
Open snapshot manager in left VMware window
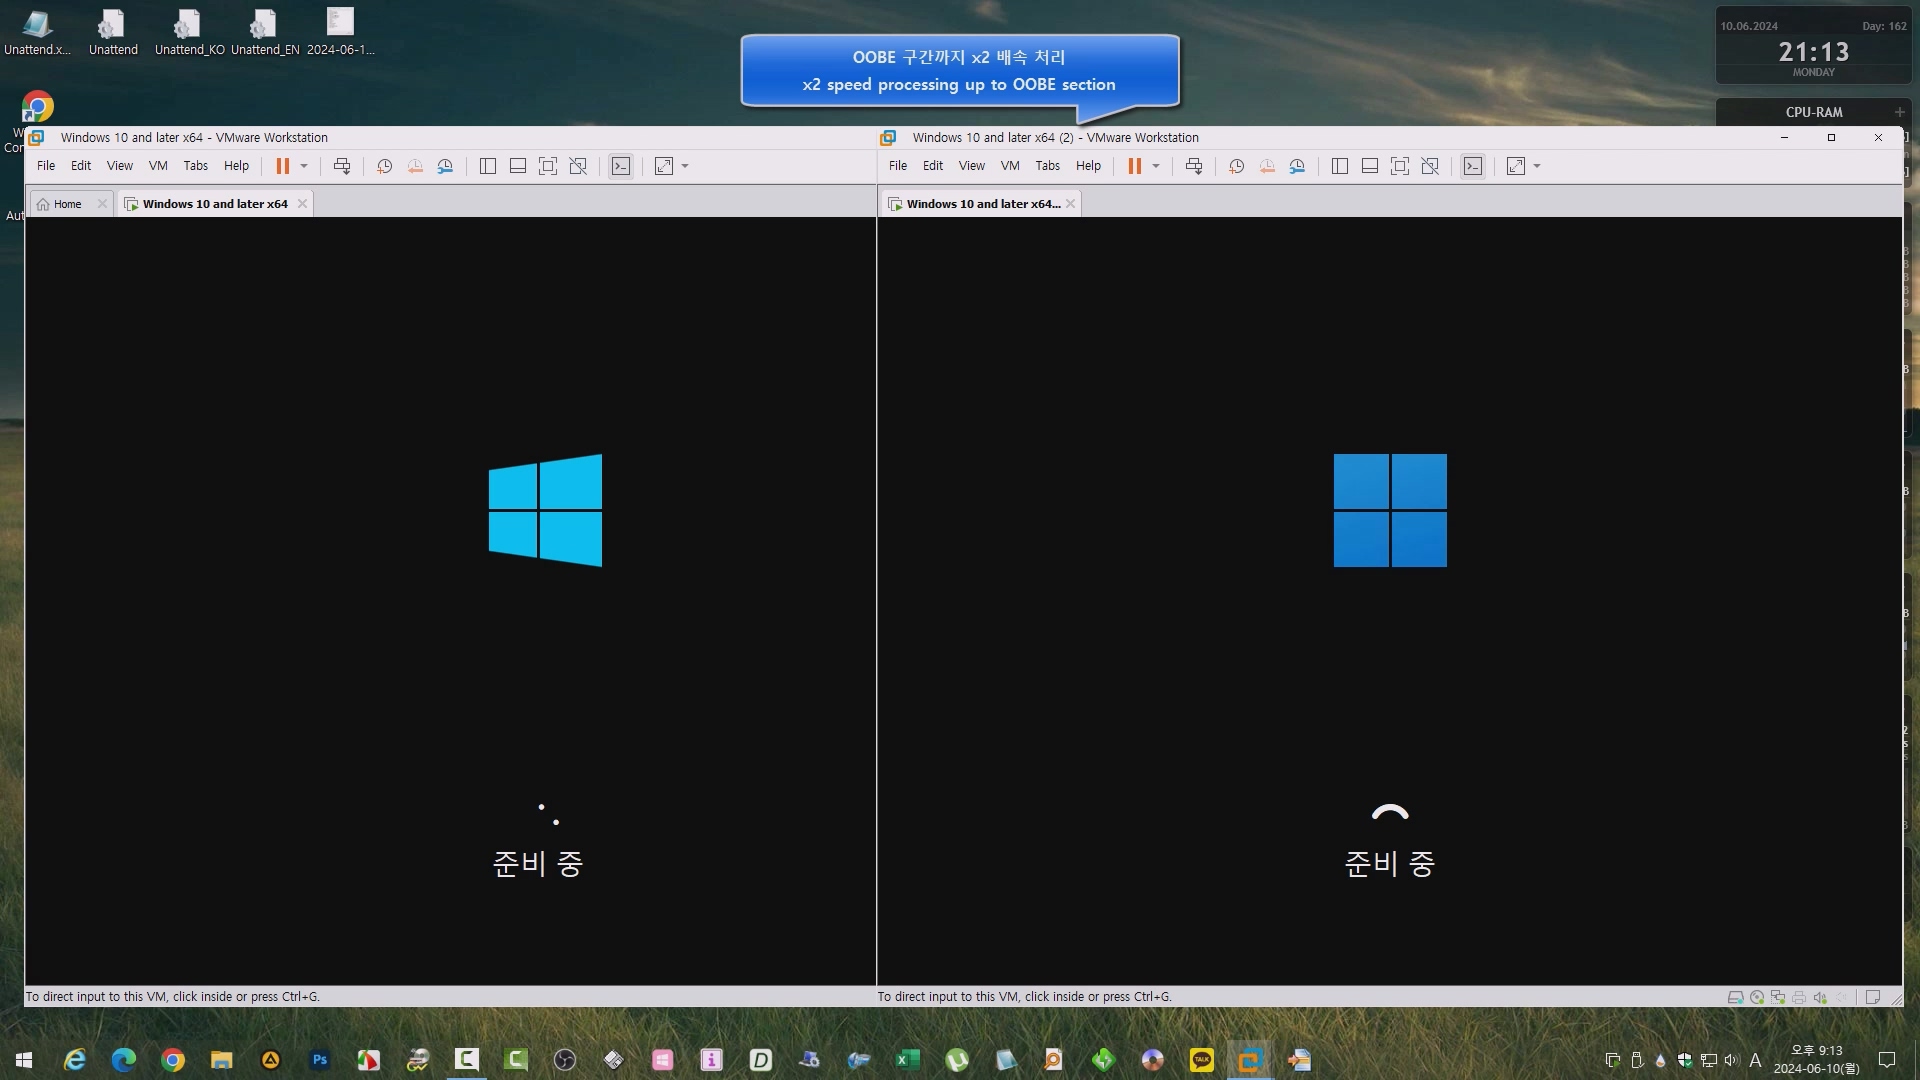click(x=446, y=166)
